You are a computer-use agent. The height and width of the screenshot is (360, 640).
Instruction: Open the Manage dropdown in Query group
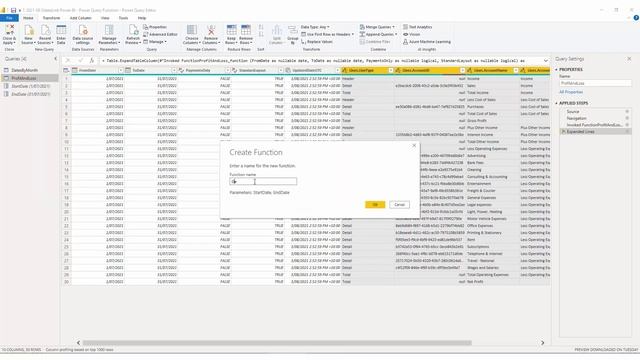(155, 42)
